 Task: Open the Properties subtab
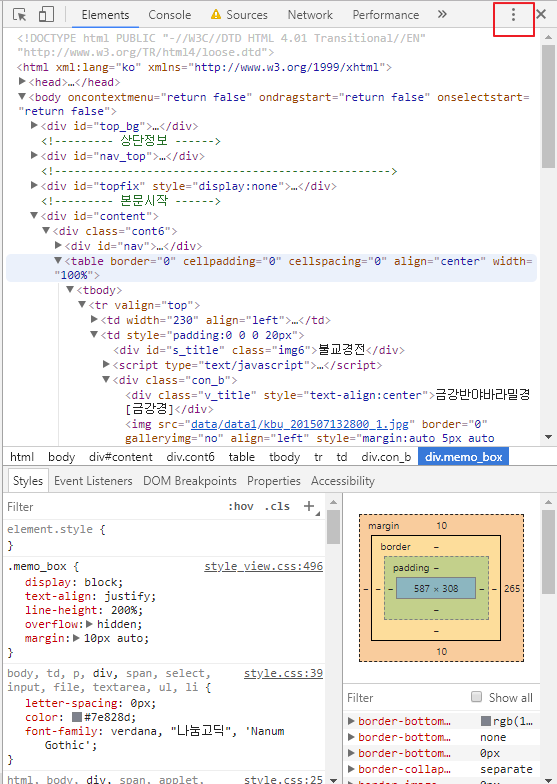[x=274, y=481]
